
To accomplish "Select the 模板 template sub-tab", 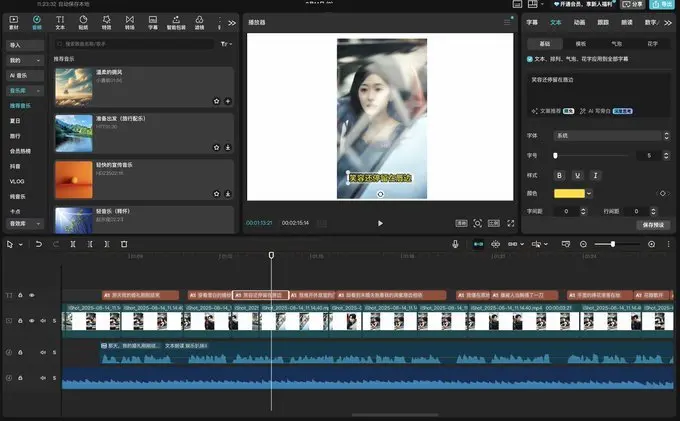I will click(581, 44).
